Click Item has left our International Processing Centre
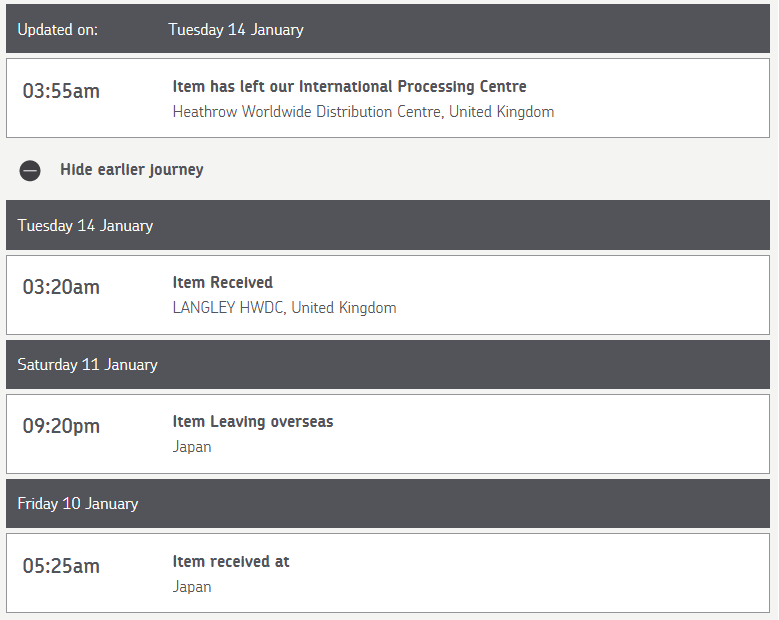Screen dimensions: 779x620 tap(349, 86)
